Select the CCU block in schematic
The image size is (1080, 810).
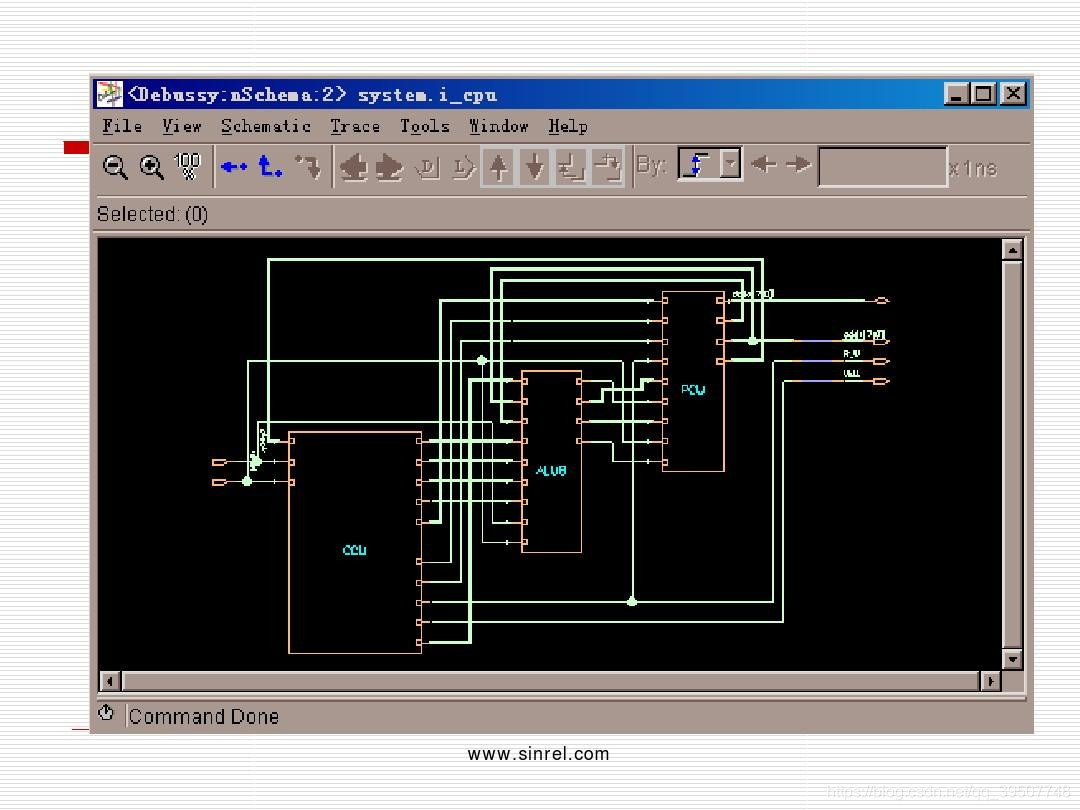(x=355, y=543)
